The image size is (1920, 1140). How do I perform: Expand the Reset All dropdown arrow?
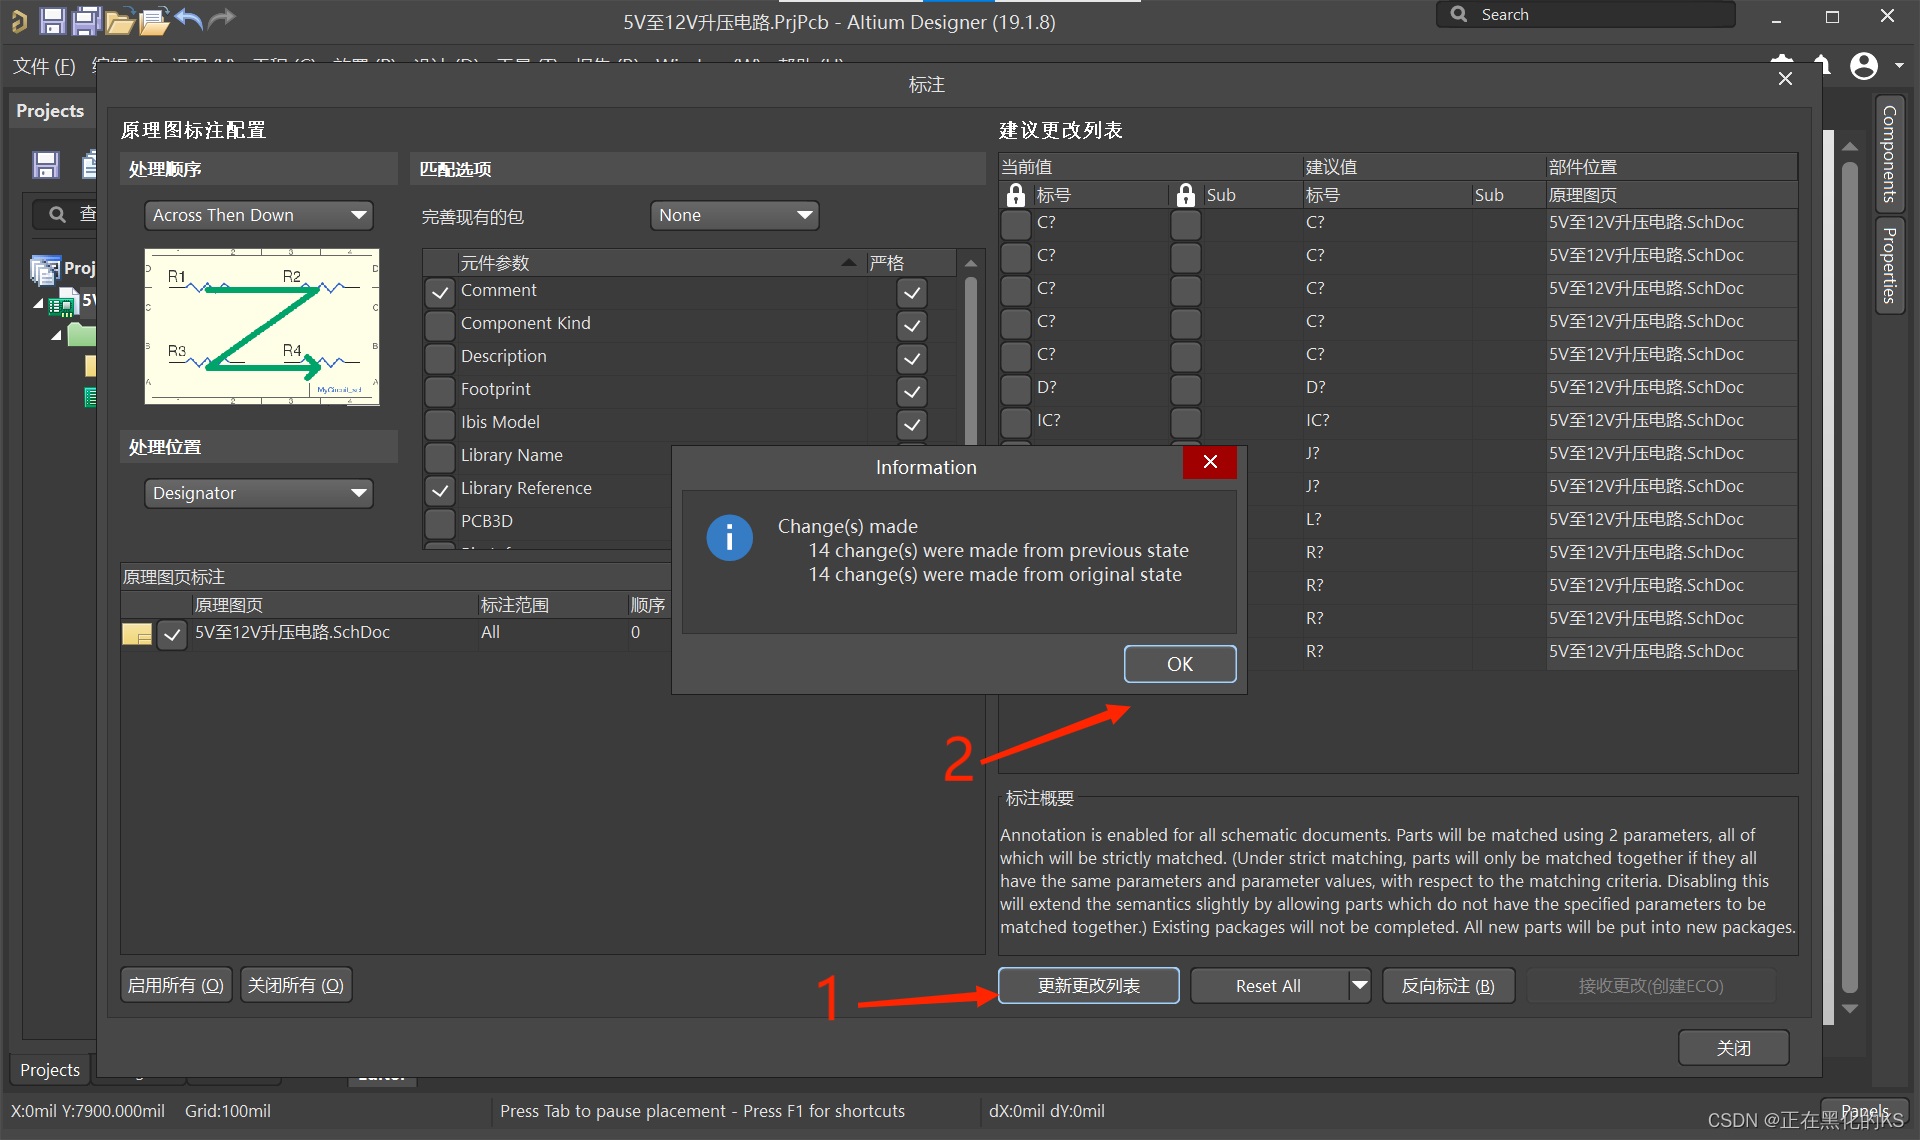pos(1359,986)
